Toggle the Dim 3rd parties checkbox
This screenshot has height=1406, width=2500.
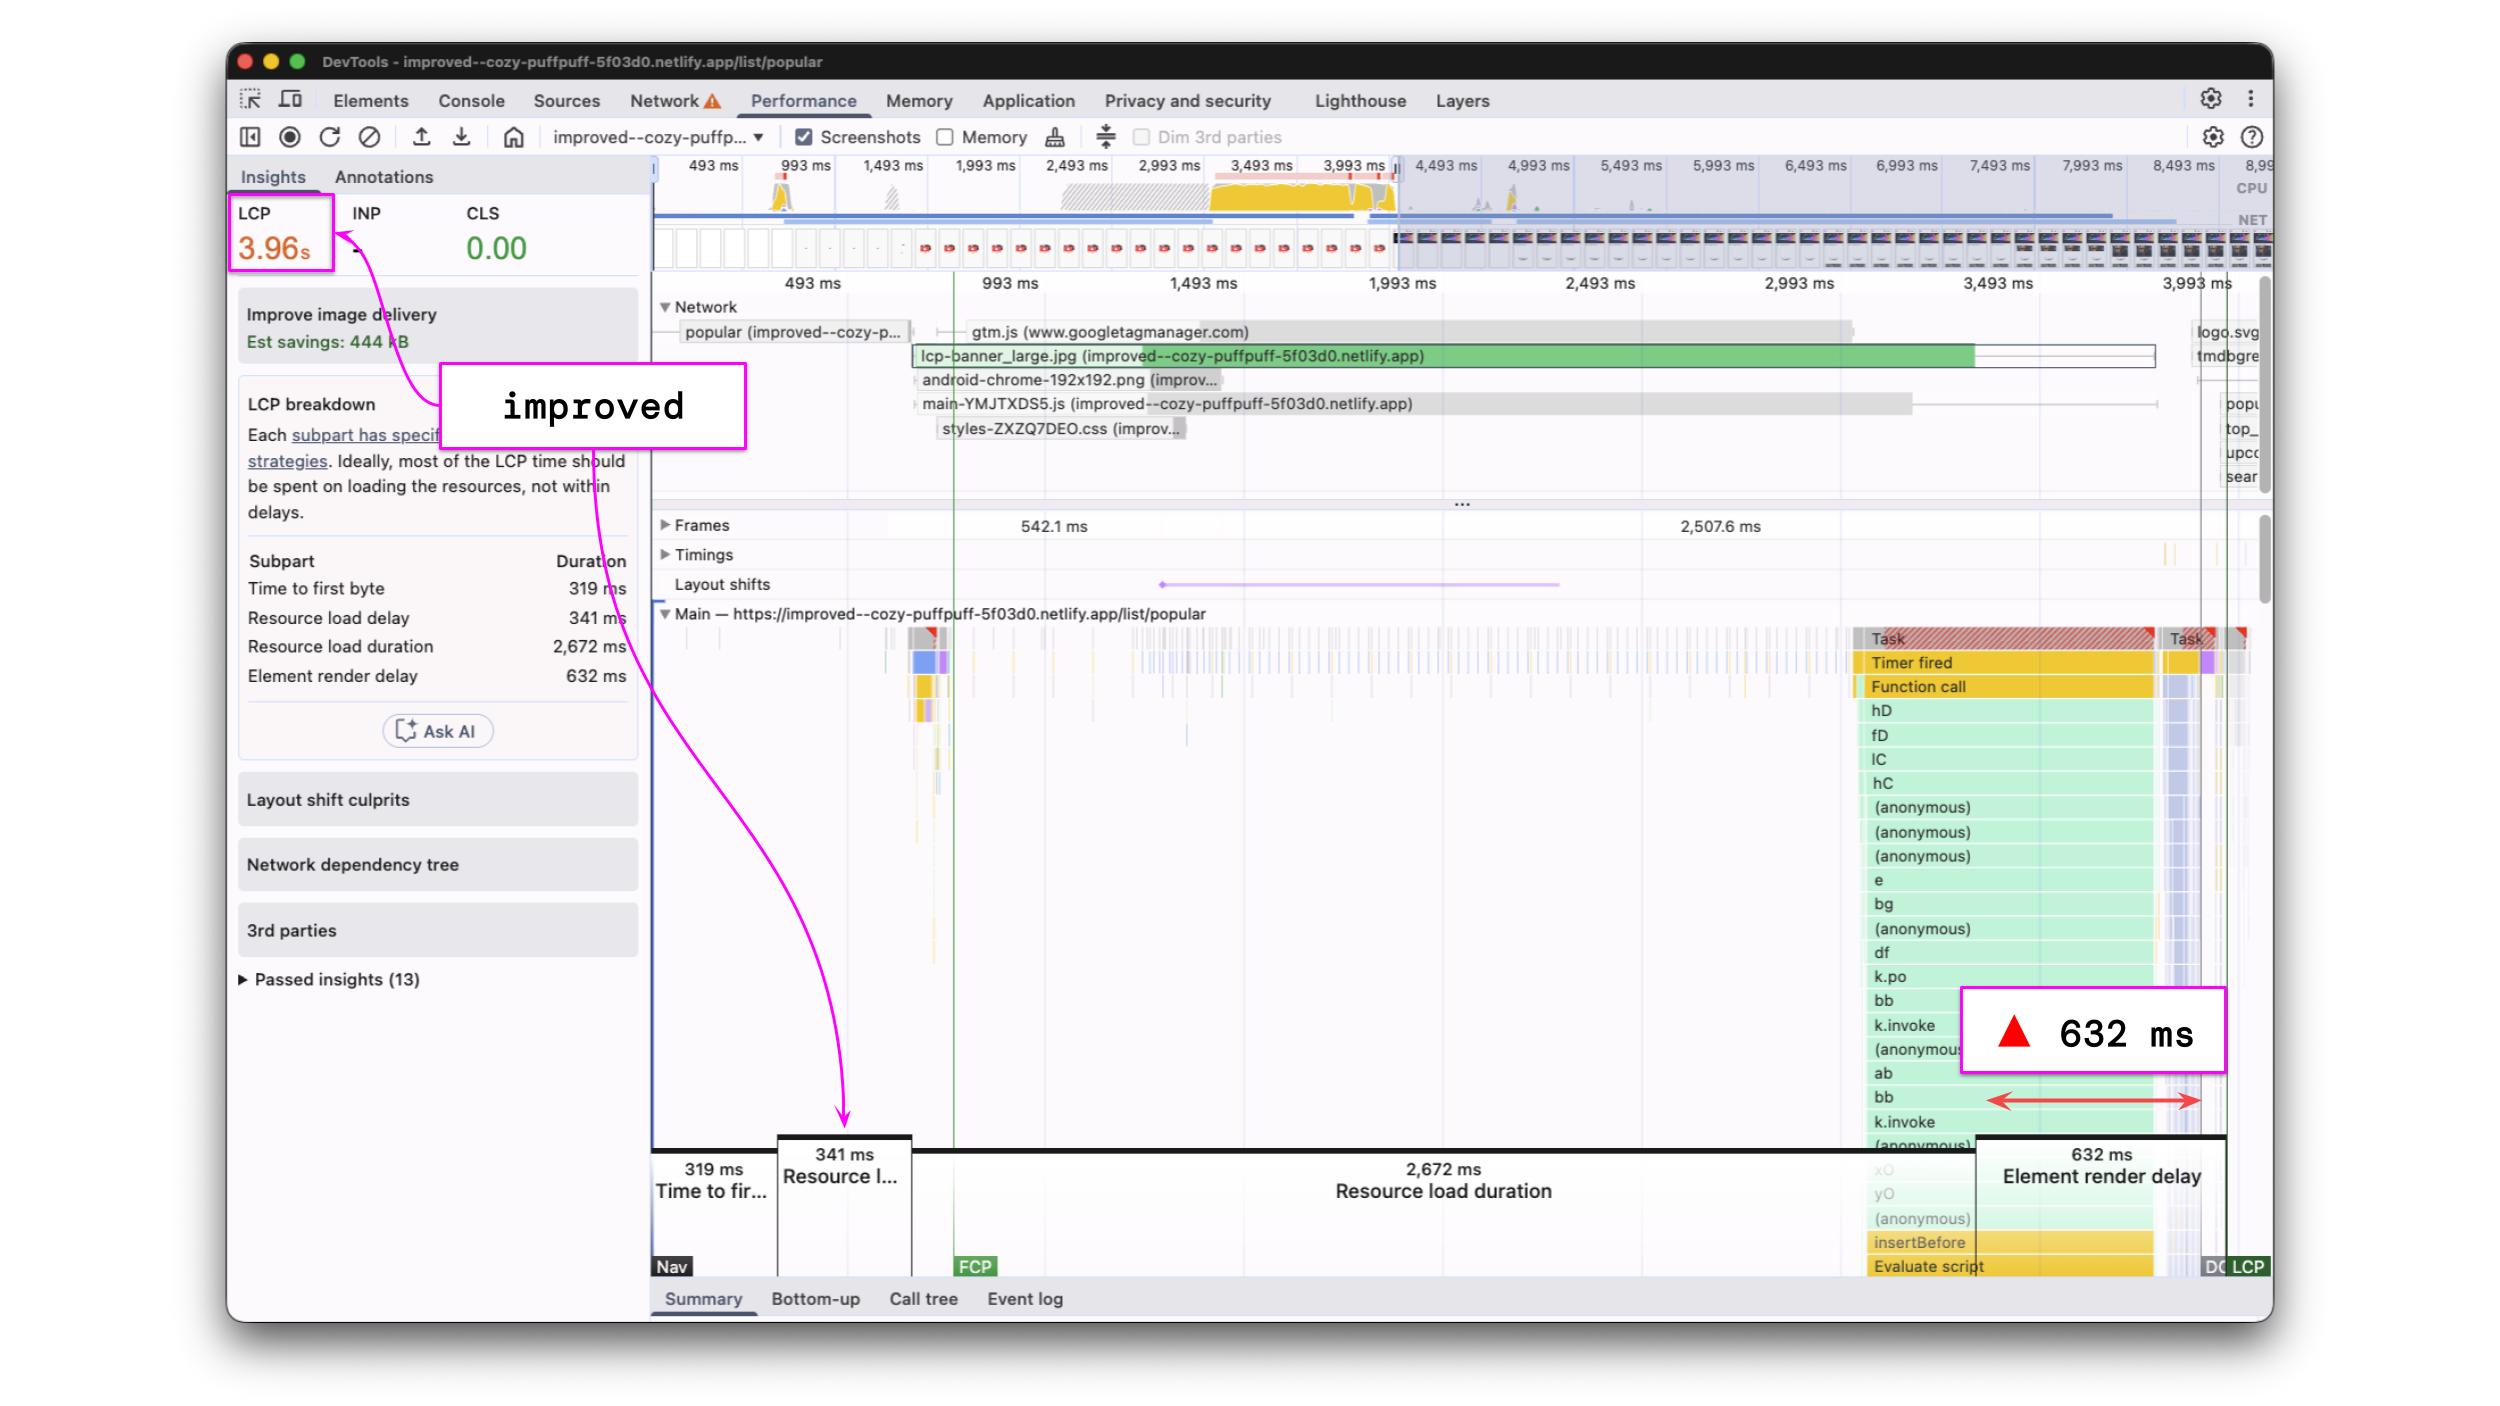[1141, 137]
